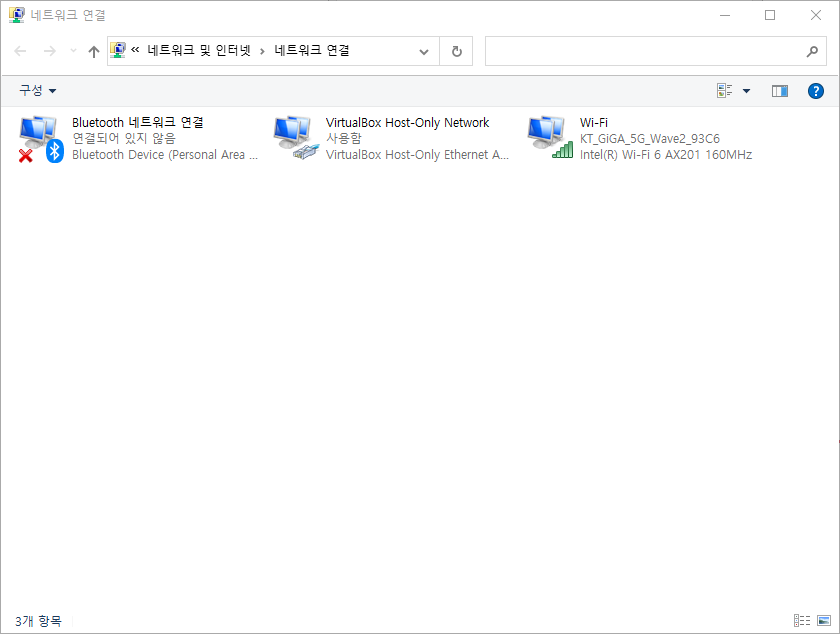The height and width of the screenshot is (634, 840).
Task: Click the 연결되어 있지 않음 status text
Action: point(124,138)
